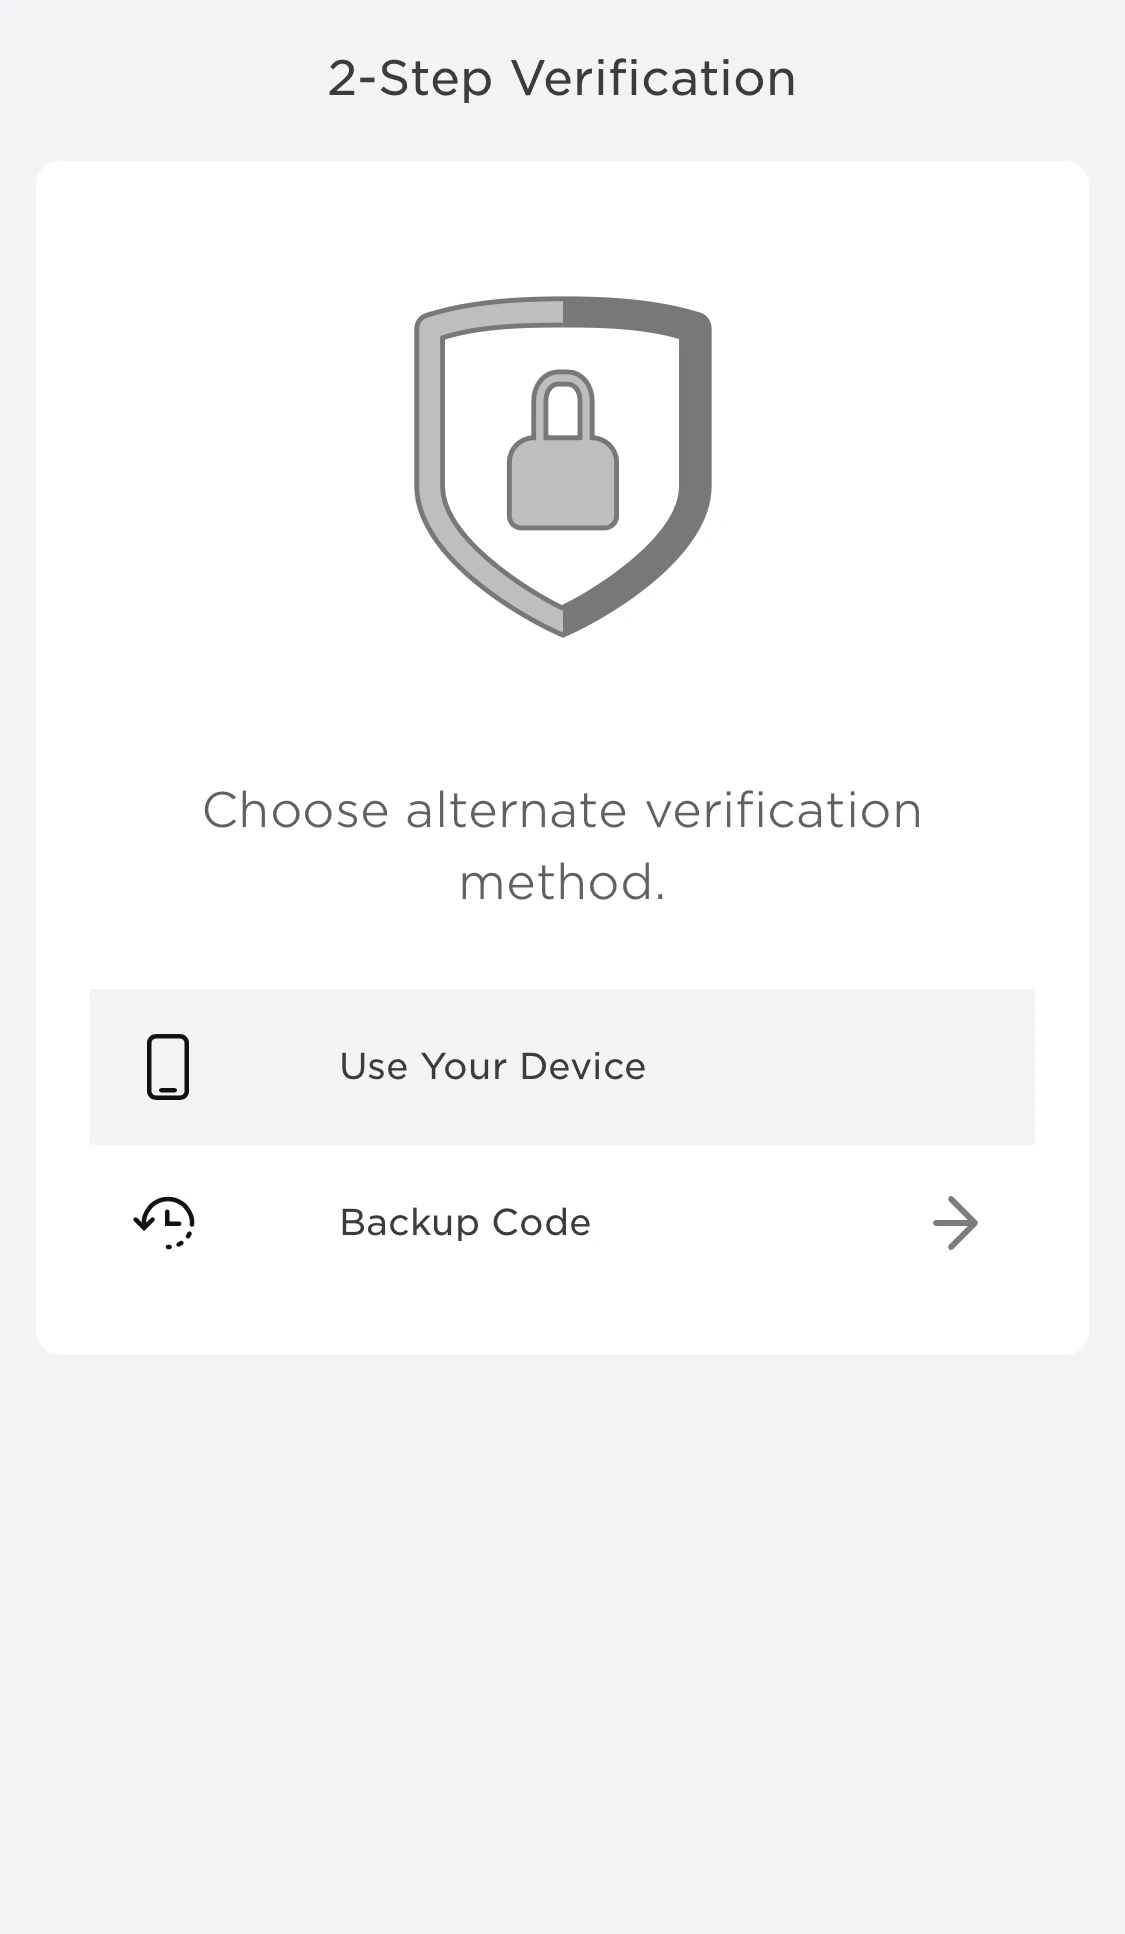The height and width of the screenshot is (1934, 1125).
Task: Click the right arrow on Backup Code row
Action: 955,1222
